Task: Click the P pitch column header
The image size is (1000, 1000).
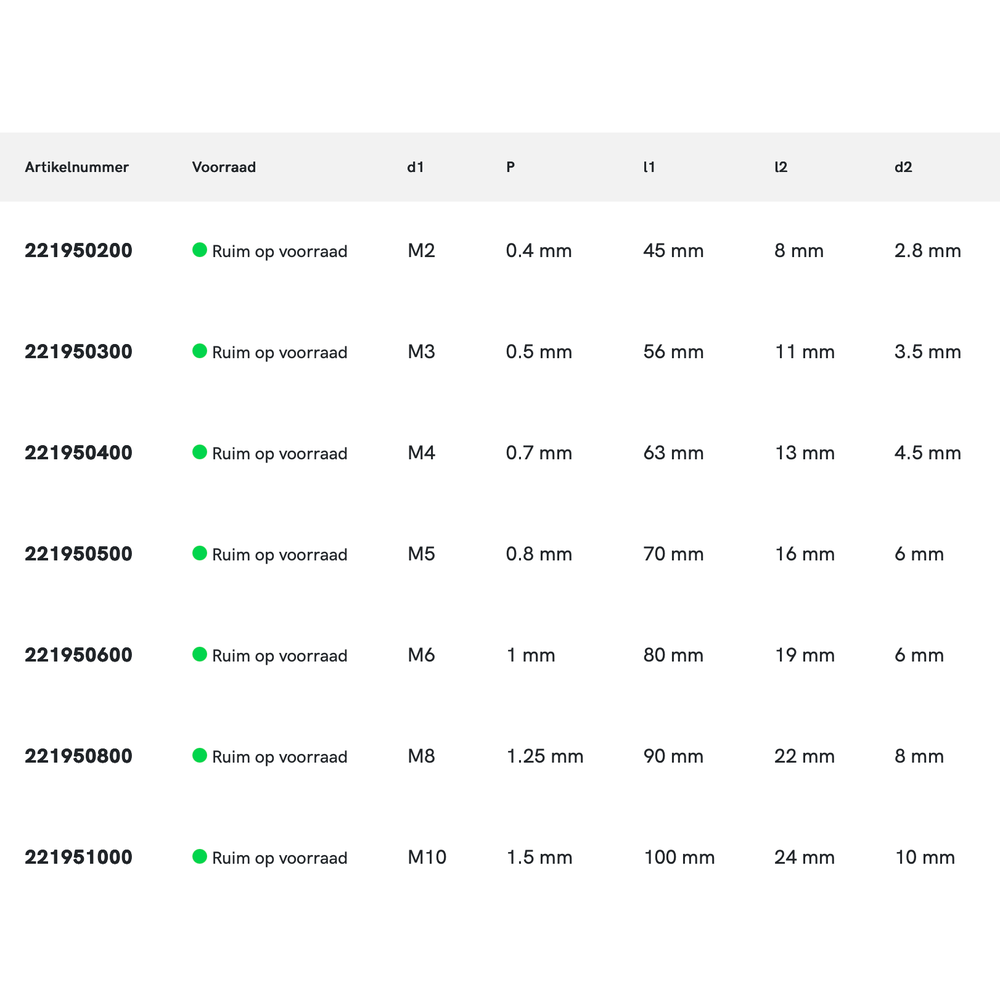Action: coord(510,167)
